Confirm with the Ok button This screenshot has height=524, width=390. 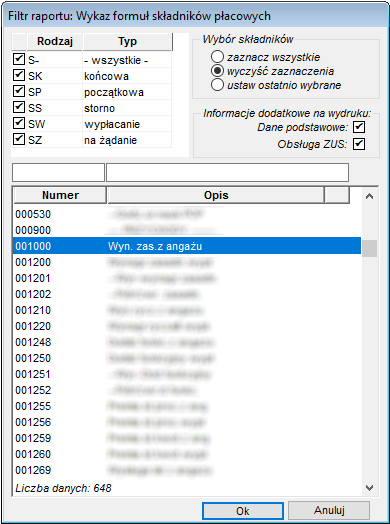[x=243, y=511]
